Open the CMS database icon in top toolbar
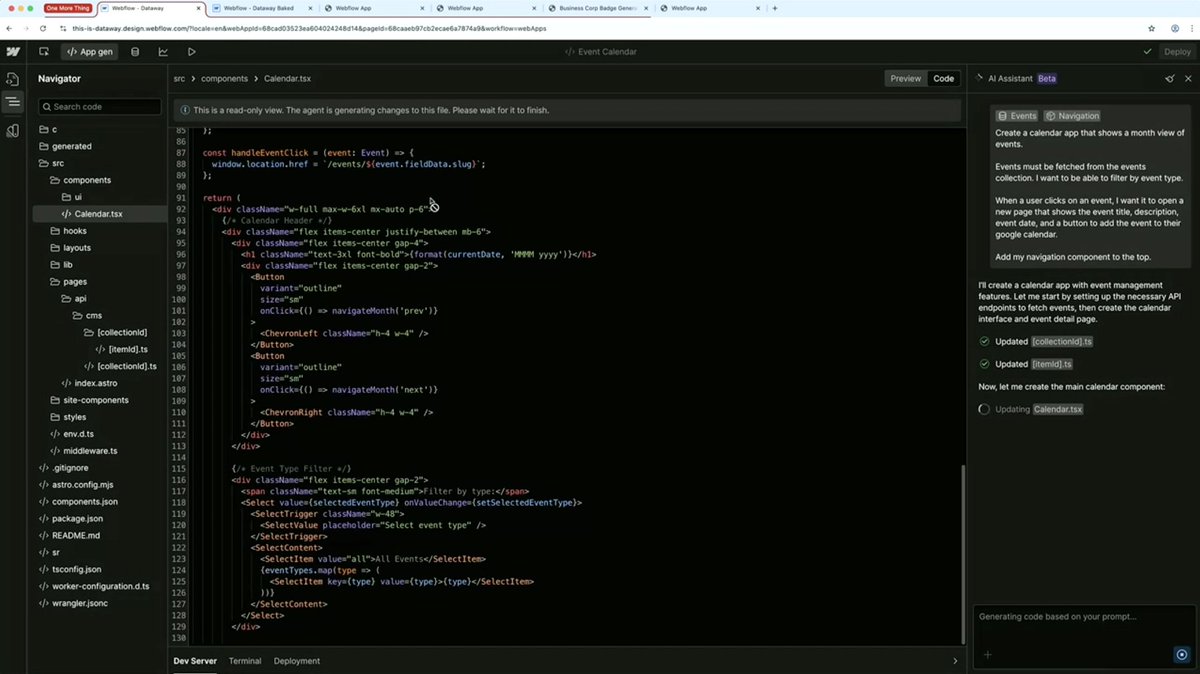The height and width of the screenshot is (674, 1200). coord(135,51)
